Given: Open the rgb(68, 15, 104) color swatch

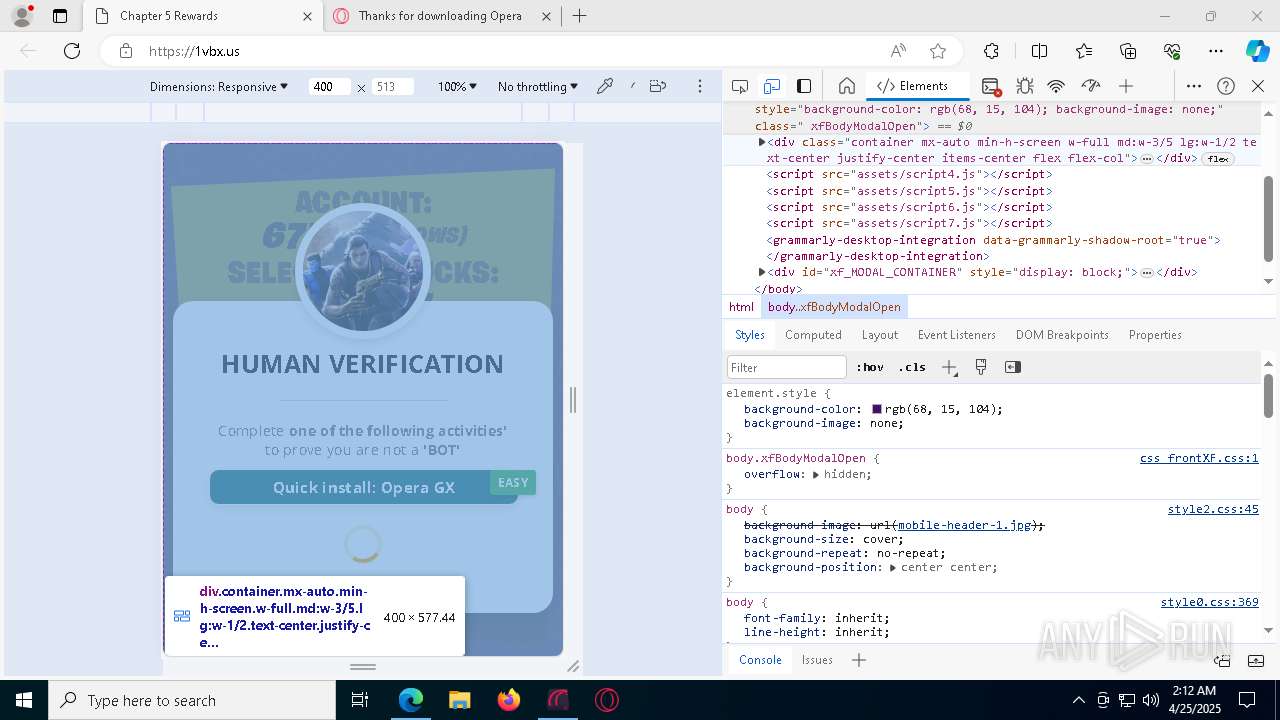Looking at the screenshot, I should click(x=877, y=409).
